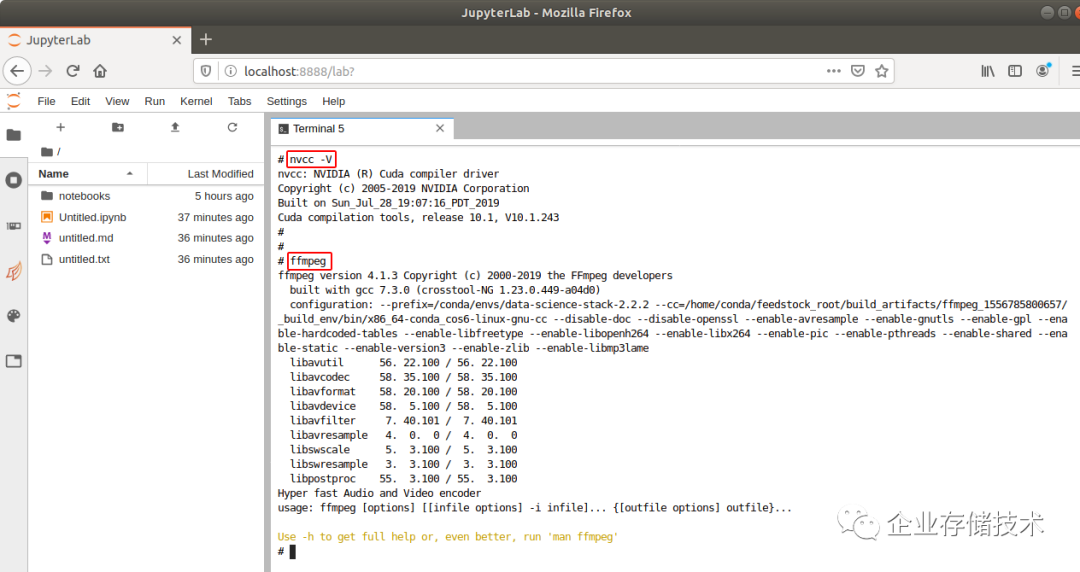Open the Kernel menu
The image size is (1080, 572).
pyautogui.click(x=196, y=101)
